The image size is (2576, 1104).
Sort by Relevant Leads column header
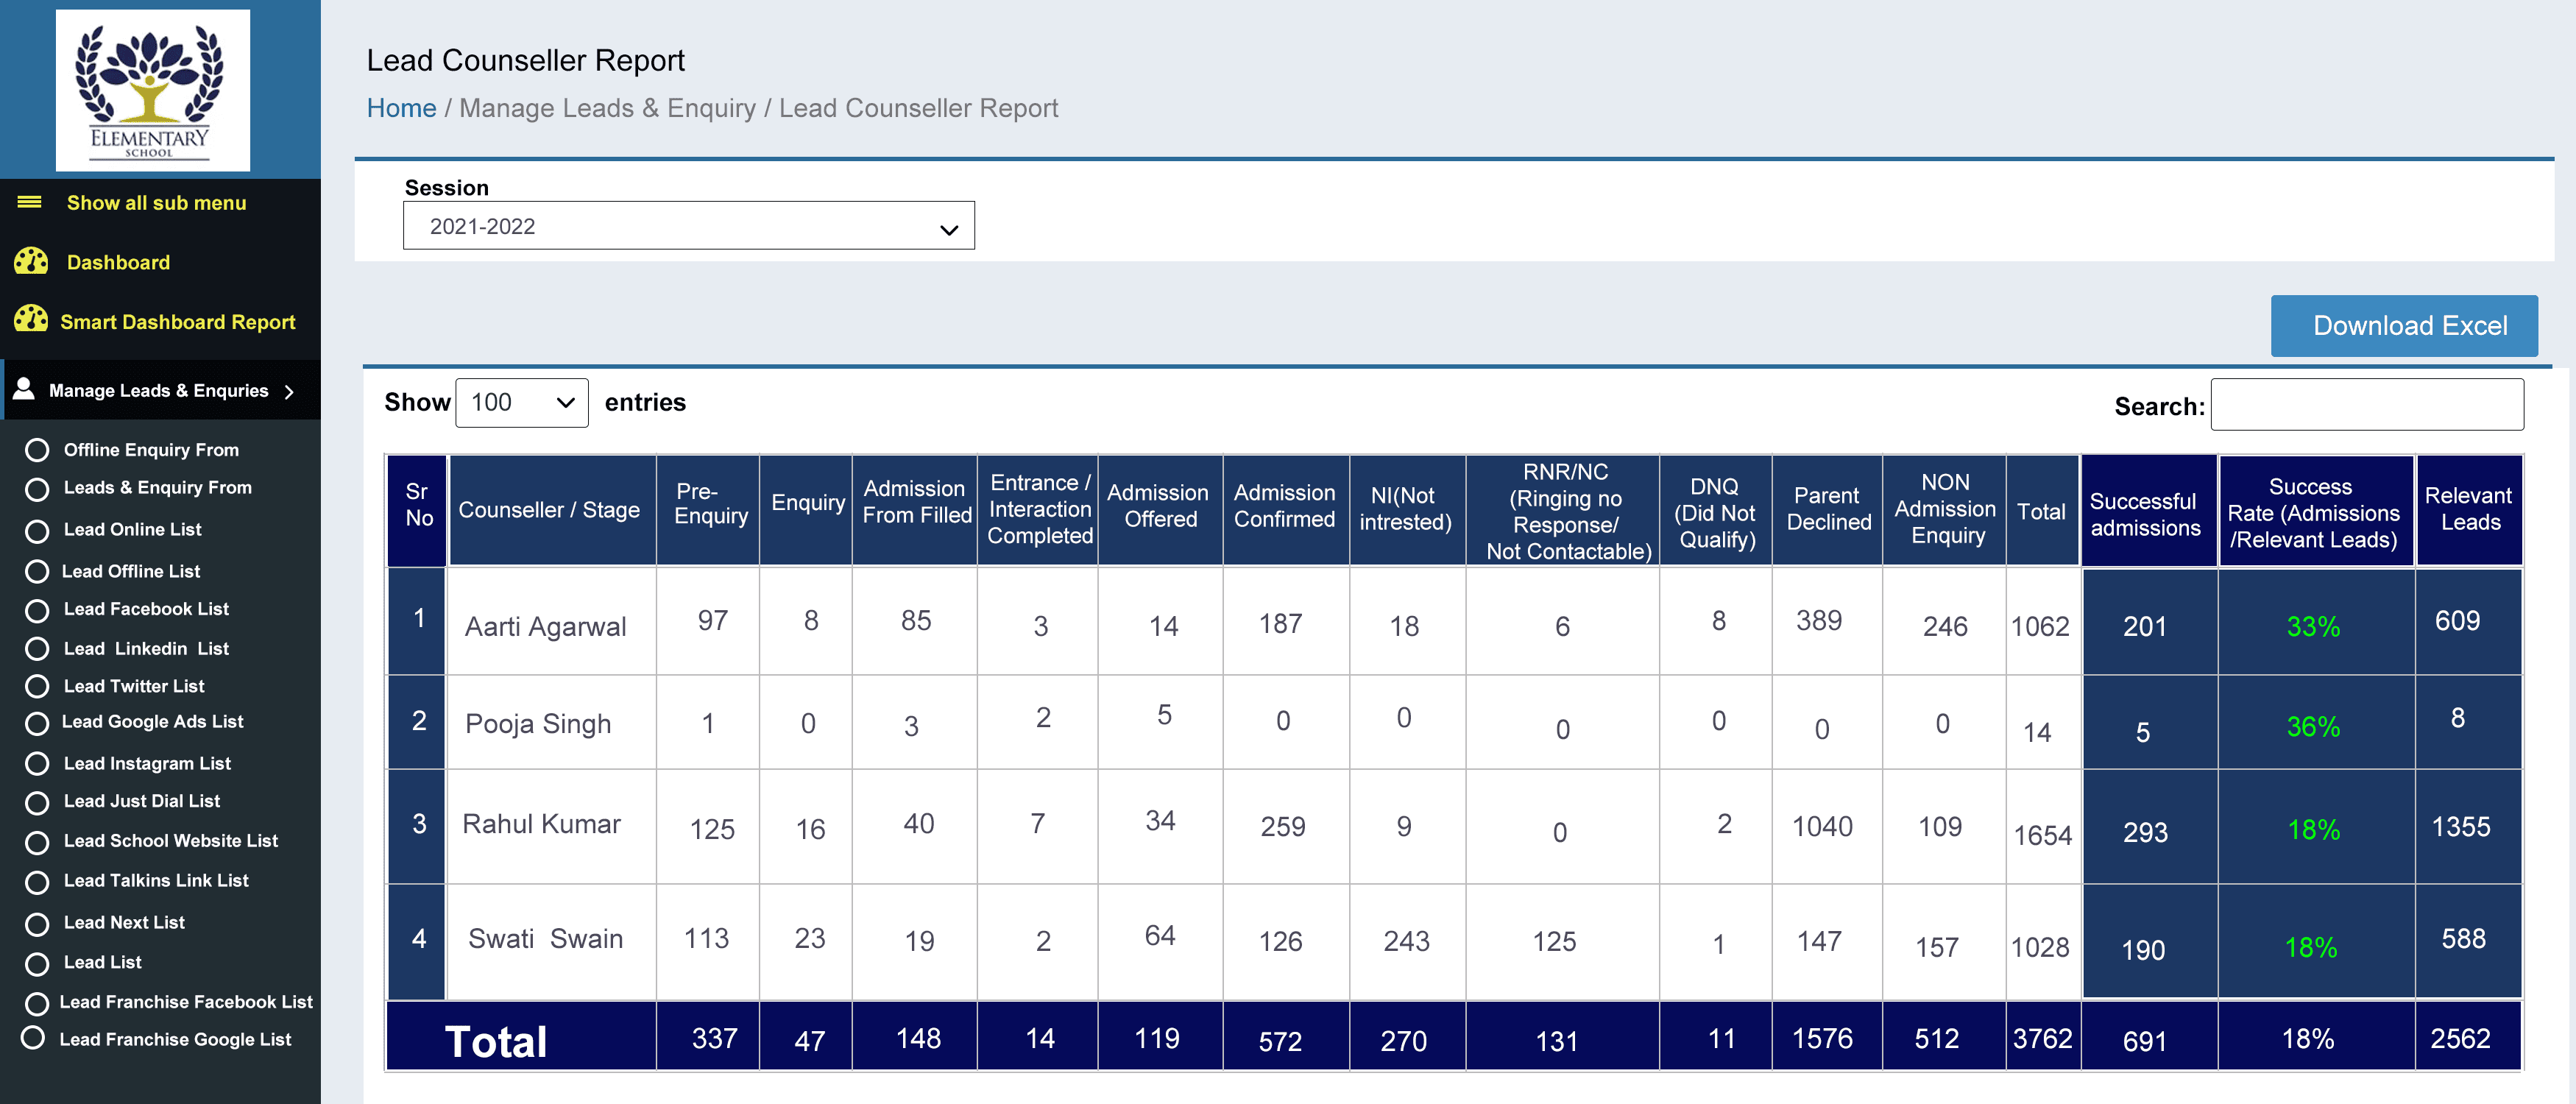pos(2469,510)
